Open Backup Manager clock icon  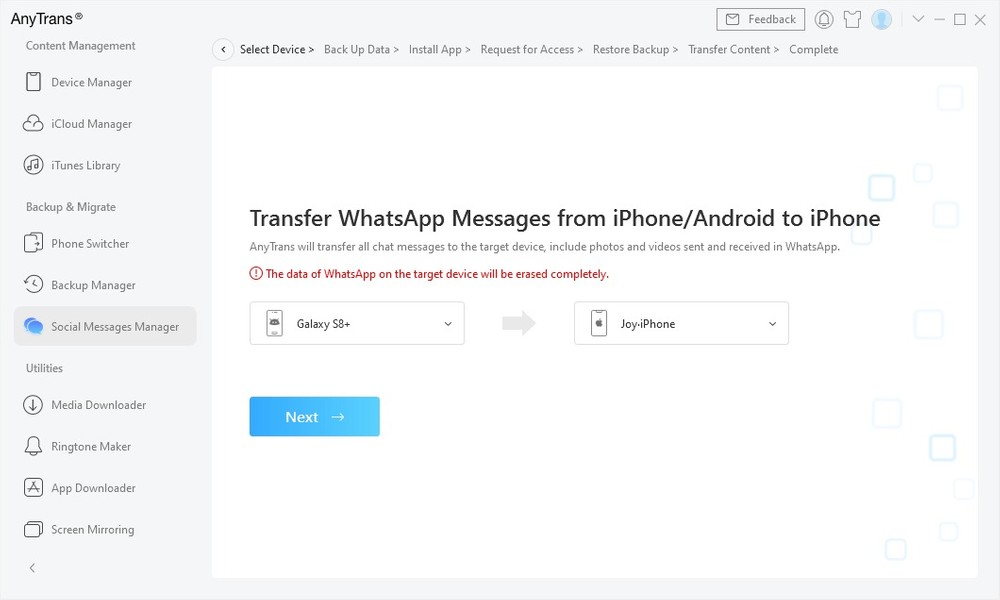coord(33,284)
